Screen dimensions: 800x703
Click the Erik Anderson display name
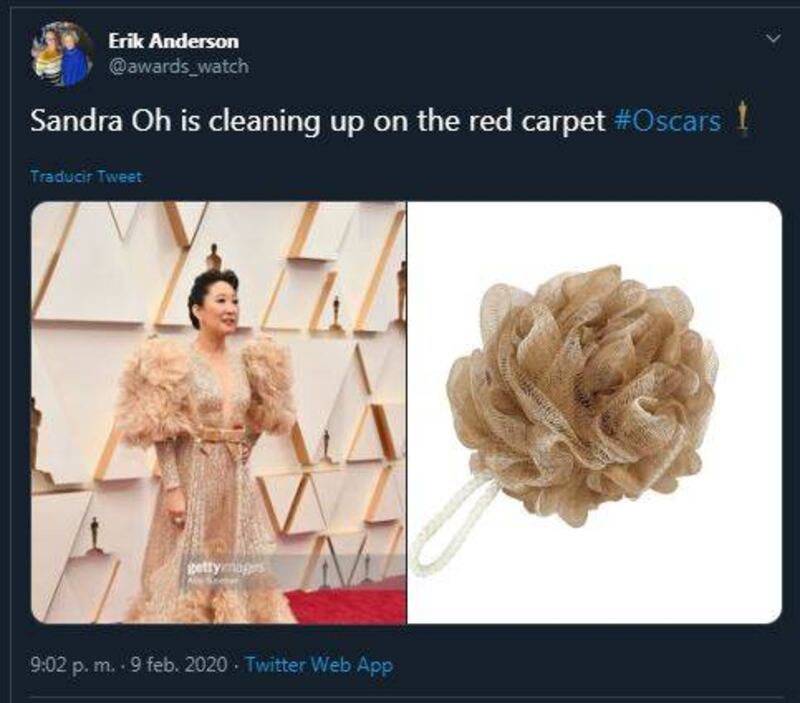pos(173,41)
